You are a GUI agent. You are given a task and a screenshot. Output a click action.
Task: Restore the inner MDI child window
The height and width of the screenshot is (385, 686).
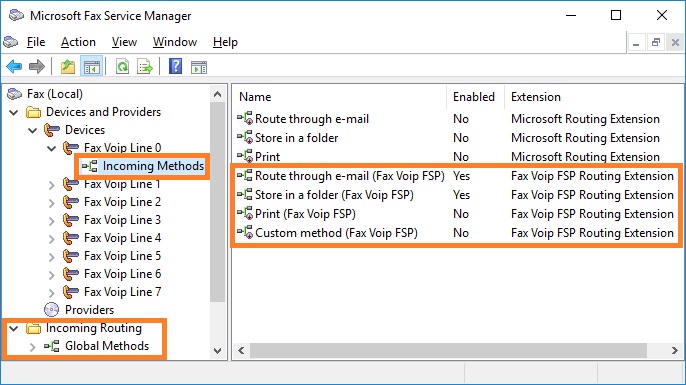[655, 42]
